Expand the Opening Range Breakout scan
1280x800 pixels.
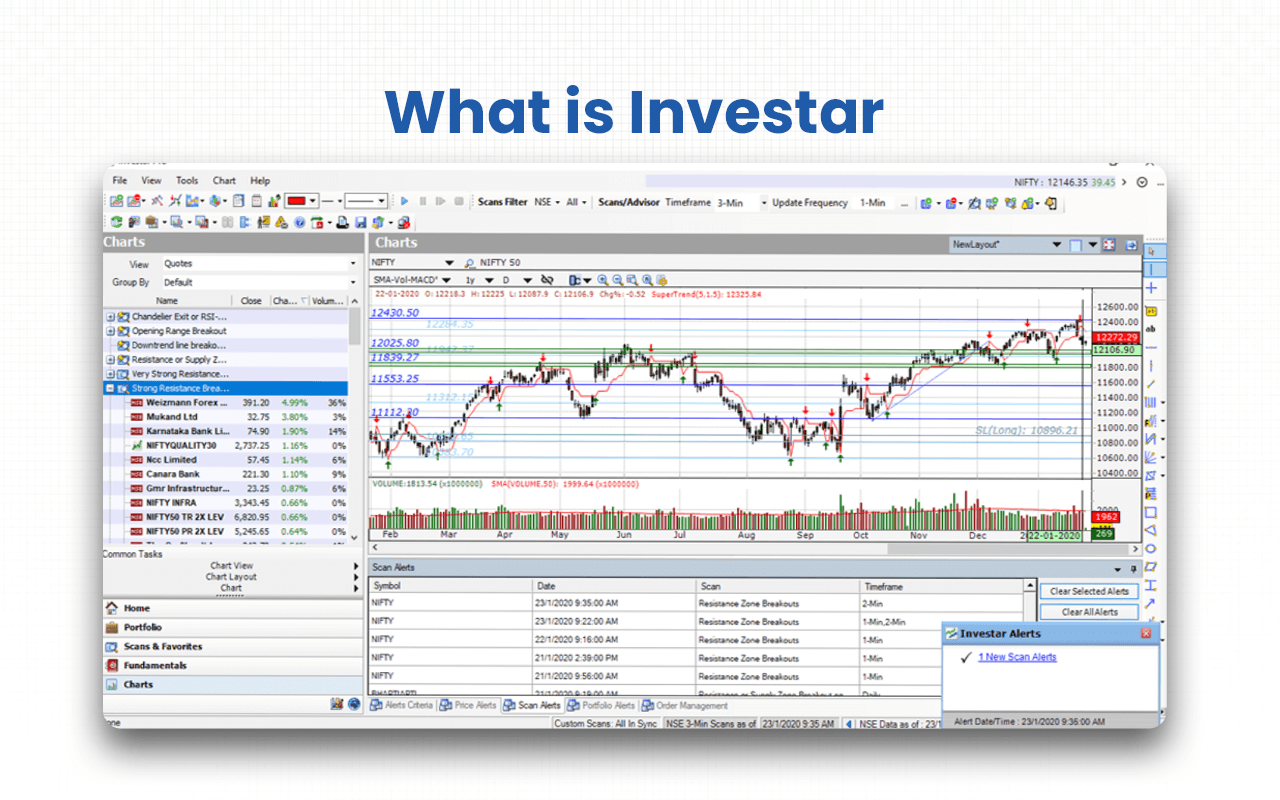111,331
